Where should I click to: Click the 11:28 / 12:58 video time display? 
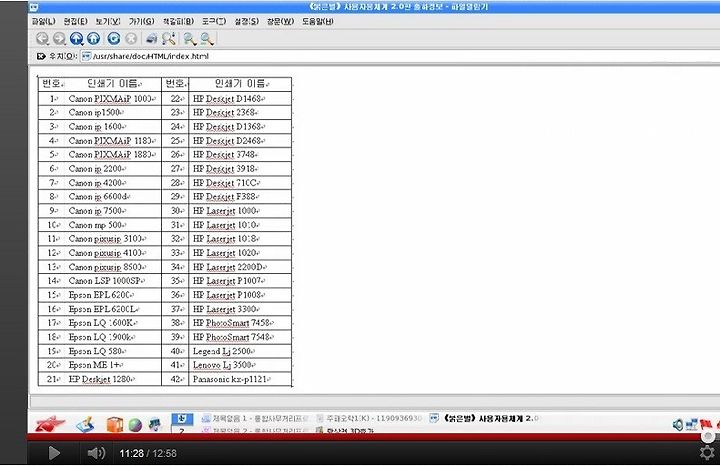(x=148, y=453)
